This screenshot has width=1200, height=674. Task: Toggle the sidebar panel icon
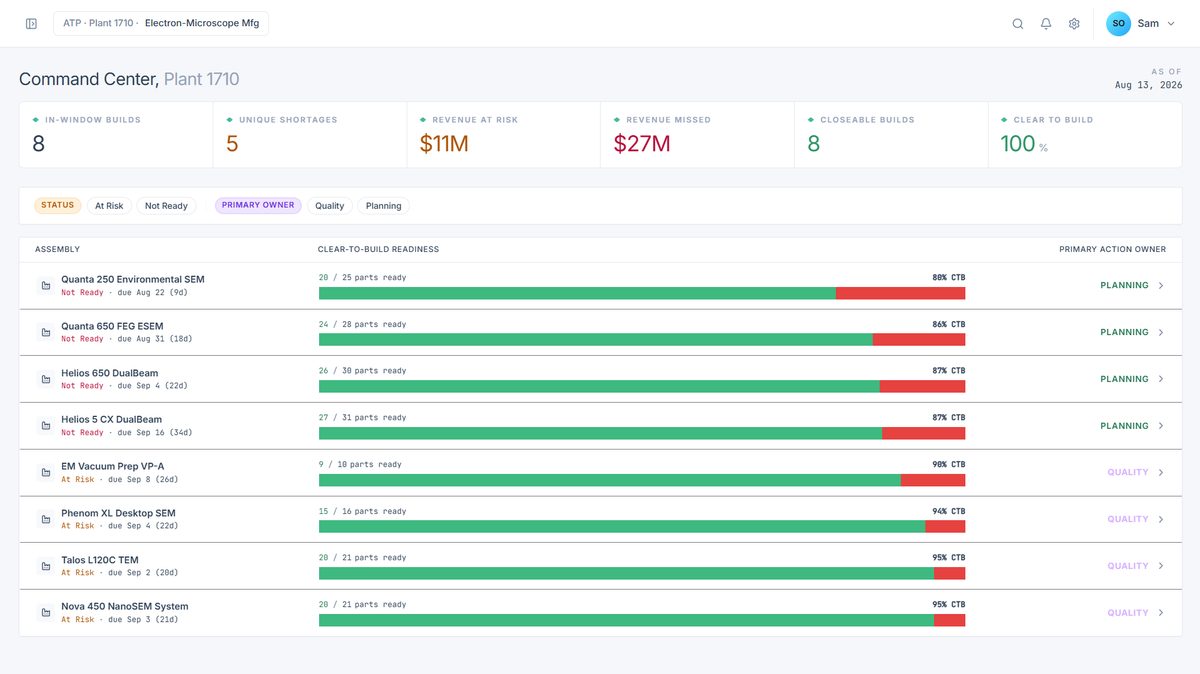tap(31, 23)
